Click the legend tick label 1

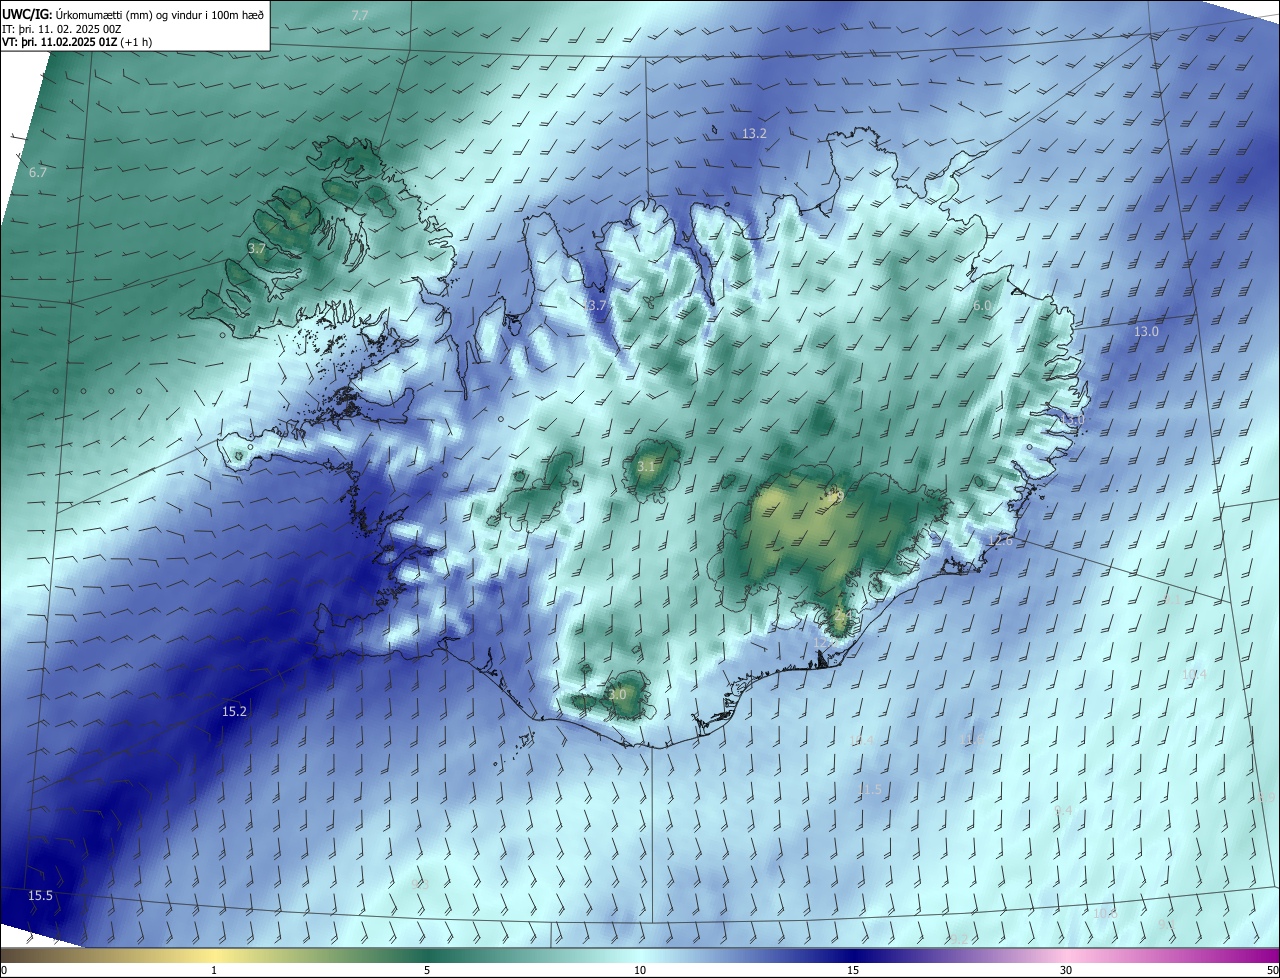click(x=214, y=970)
